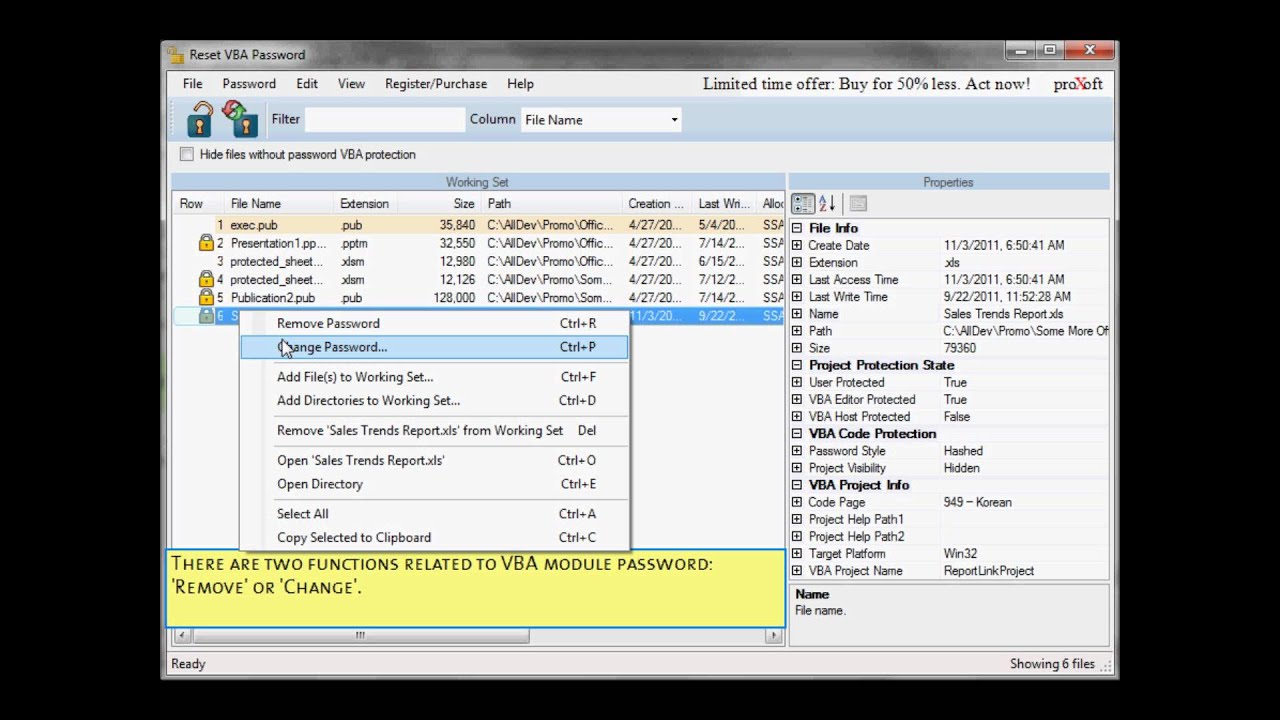Click the file list scrollbar left arrow
The image size is (1280, 720).
tap(181, 635)
